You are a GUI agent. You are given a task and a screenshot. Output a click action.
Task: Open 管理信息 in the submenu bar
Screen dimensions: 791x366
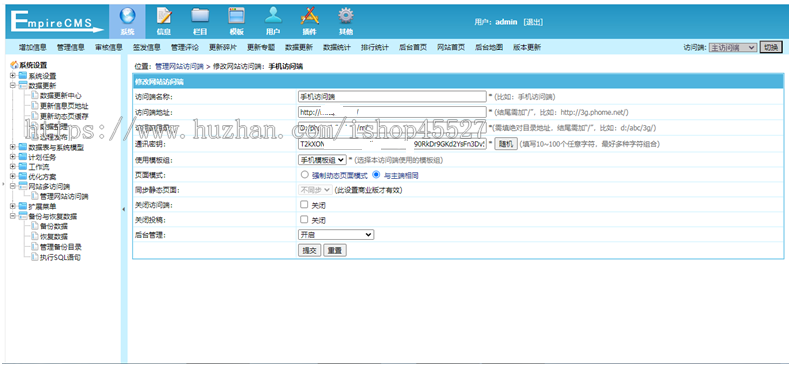pos(71,47)
